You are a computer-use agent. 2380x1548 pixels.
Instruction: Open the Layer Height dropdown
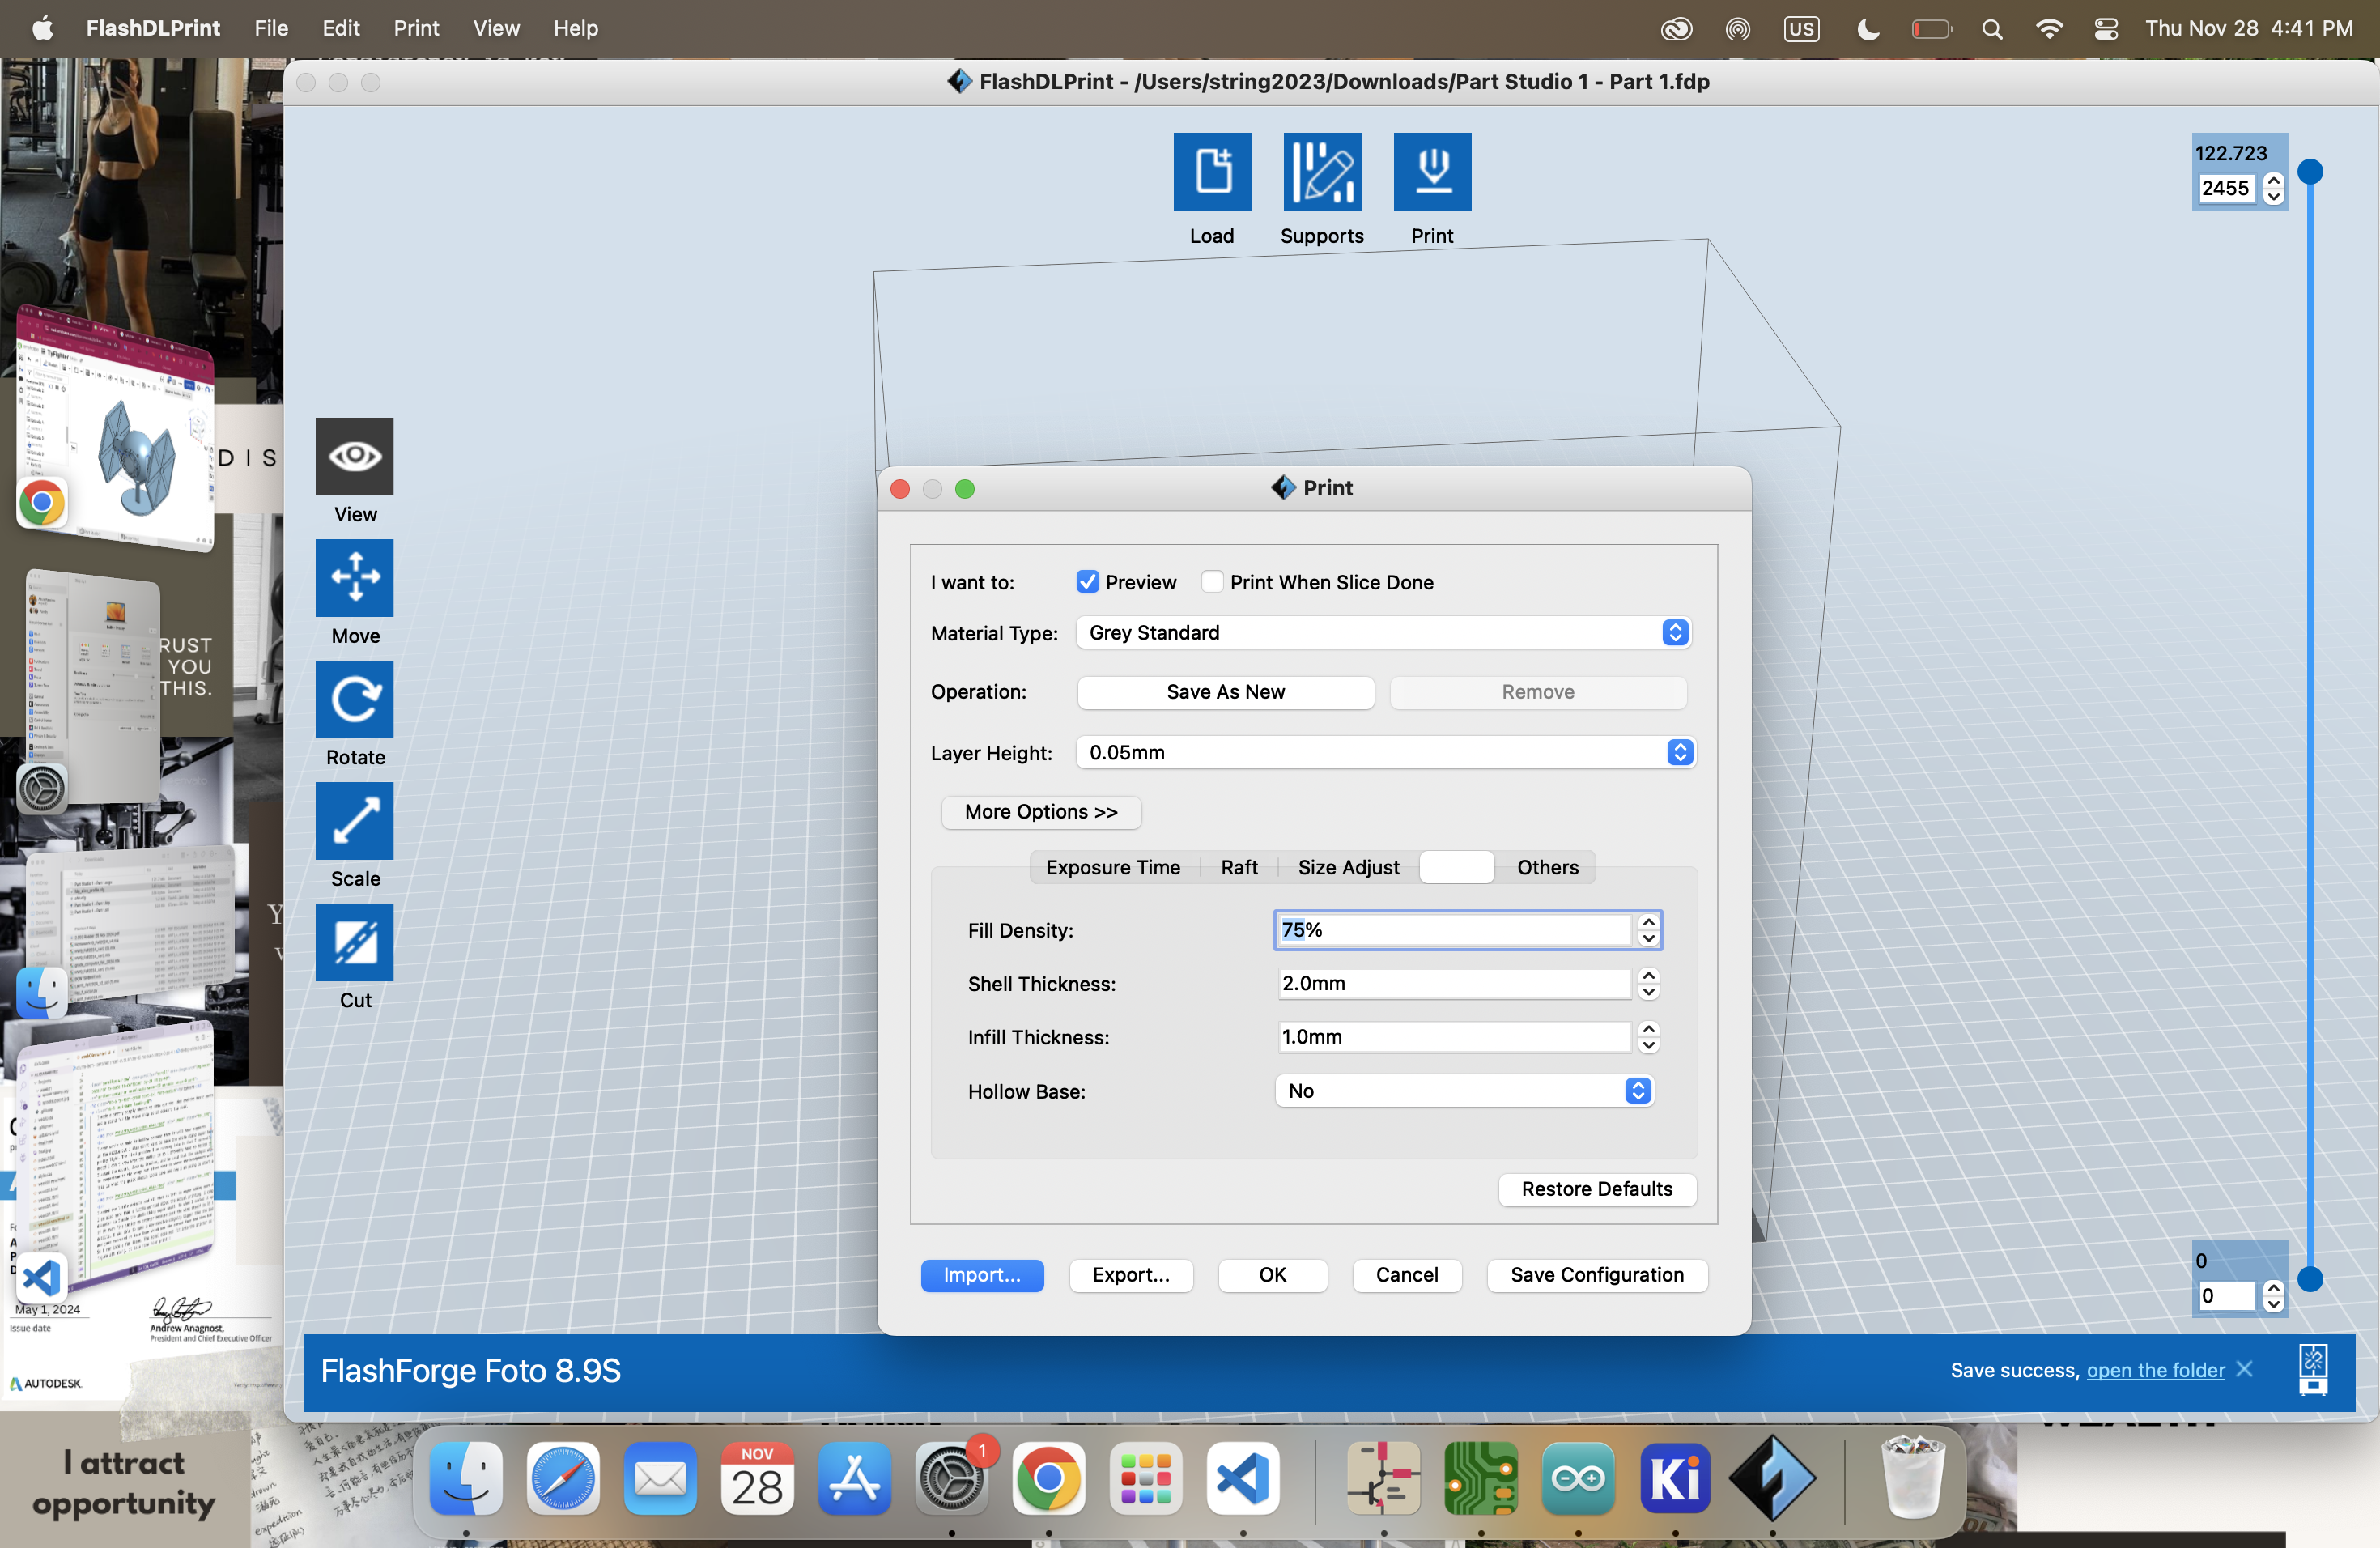(x=1385, y=752)
